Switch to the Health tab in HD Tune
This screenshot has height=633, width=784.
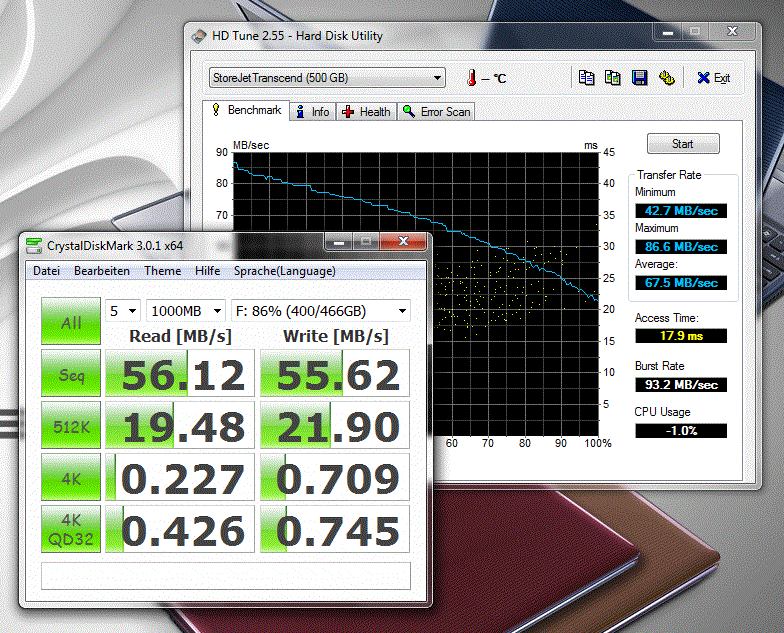tap(366, 112)
